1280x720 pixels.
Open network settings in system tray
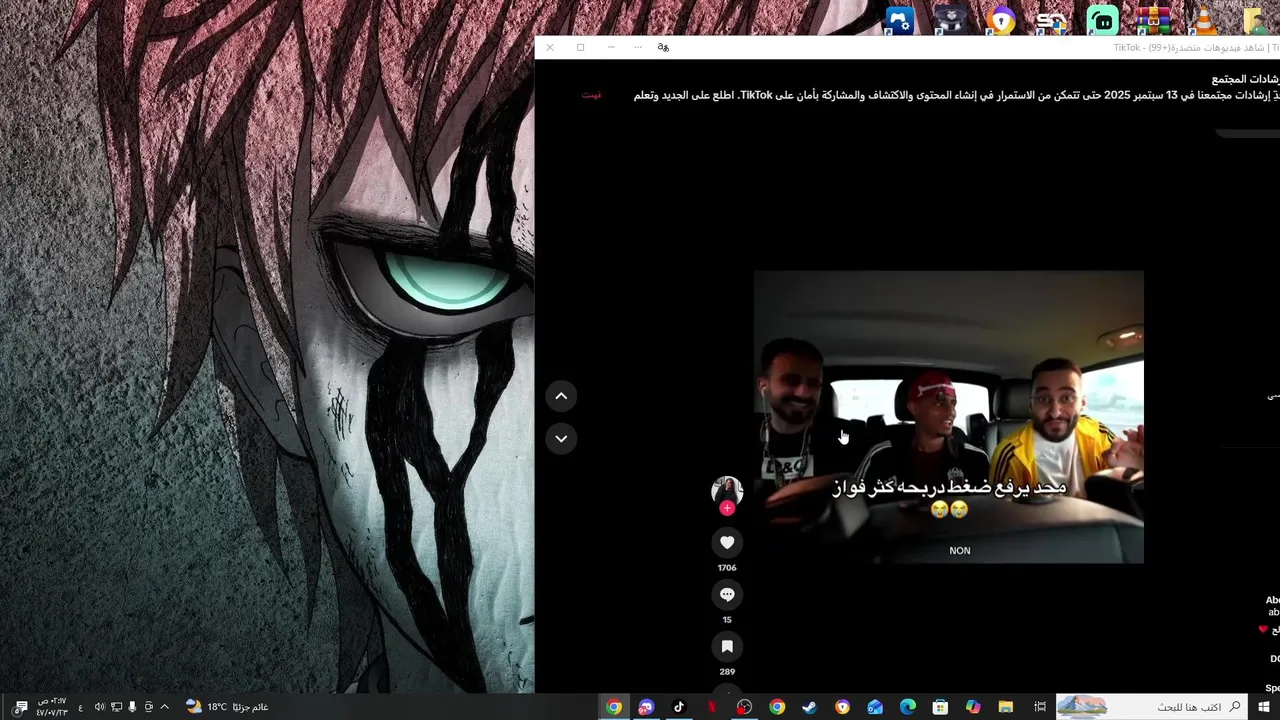pos(116,707)
